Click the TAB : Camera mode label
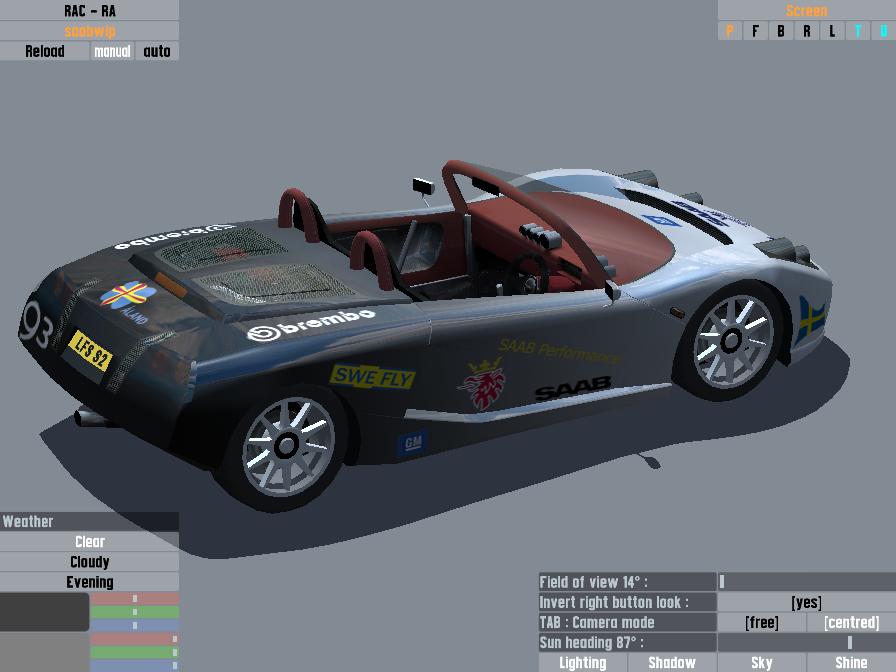This screenshot has height=672, width=896. coord(627,622)
